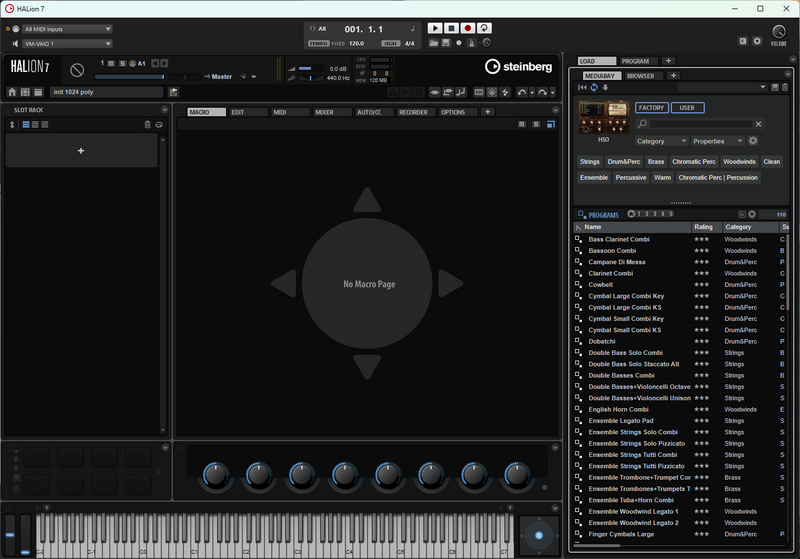Viewport: 800px width, 559px height.
Task: Select the previous program arrow
Action: pos(155,63)
